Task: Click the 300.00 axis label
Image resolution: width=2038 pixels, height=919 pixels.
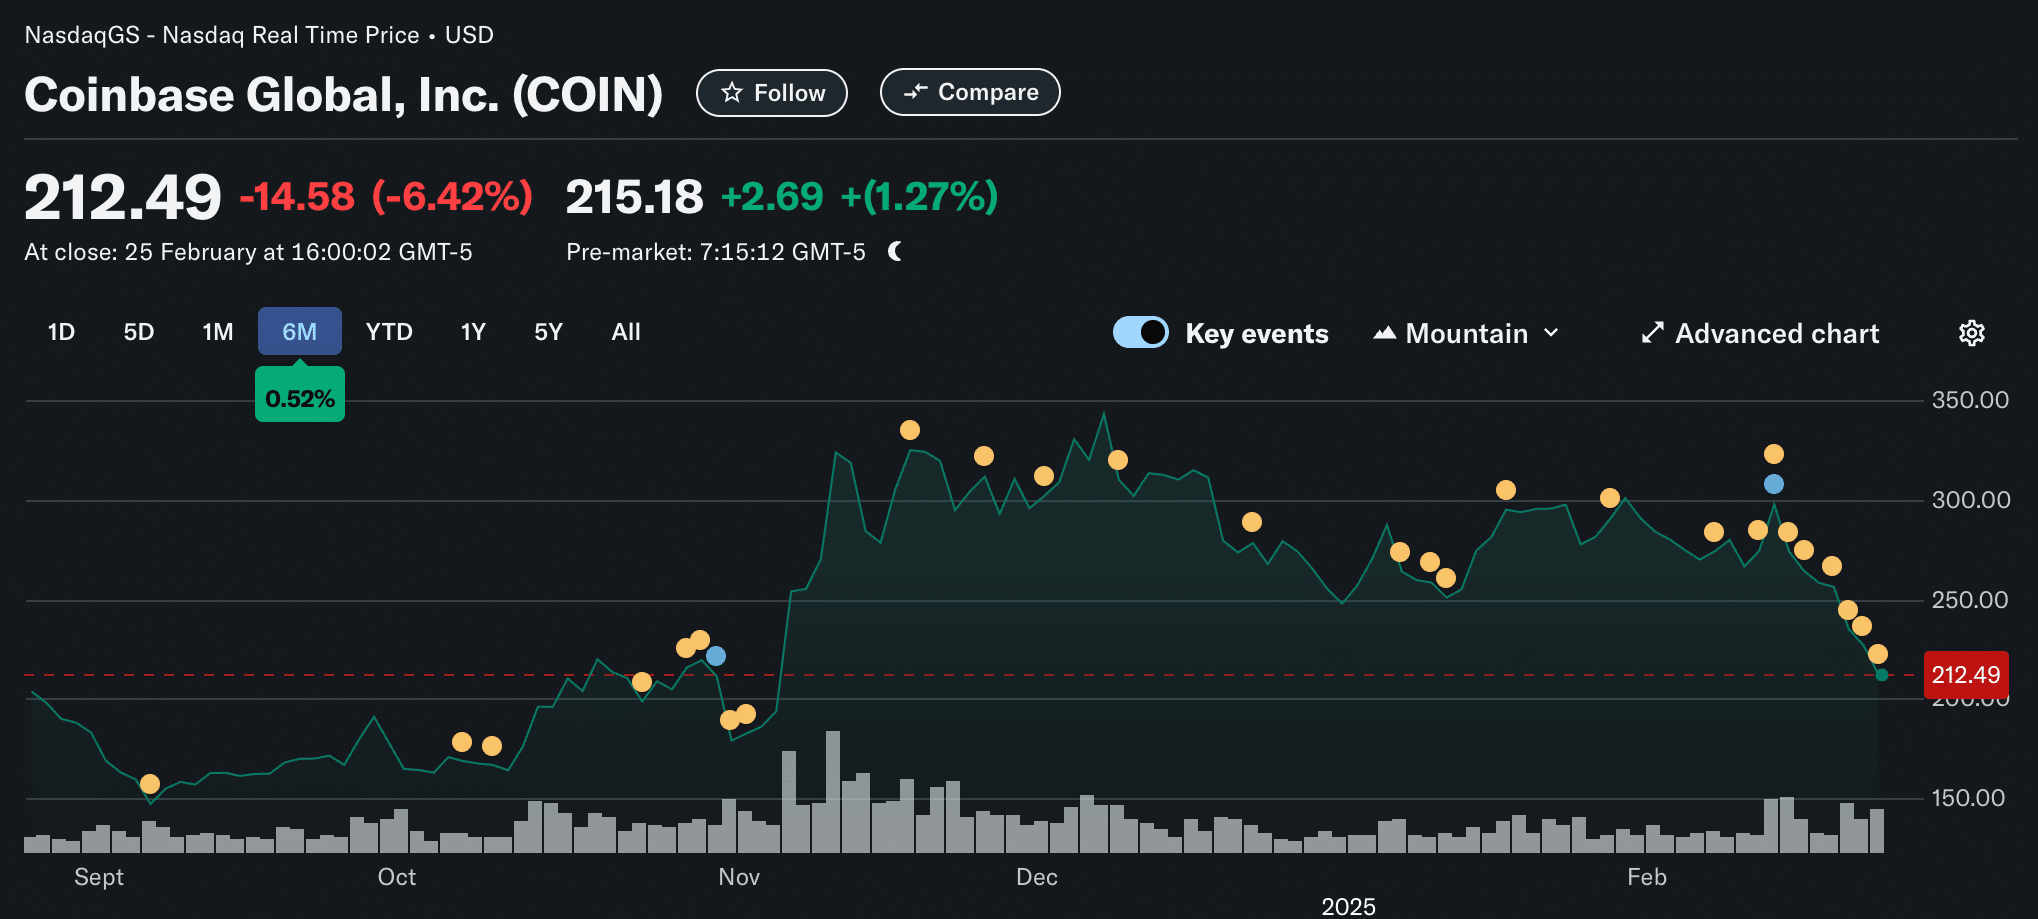Action: click(x=1970, y=500)
